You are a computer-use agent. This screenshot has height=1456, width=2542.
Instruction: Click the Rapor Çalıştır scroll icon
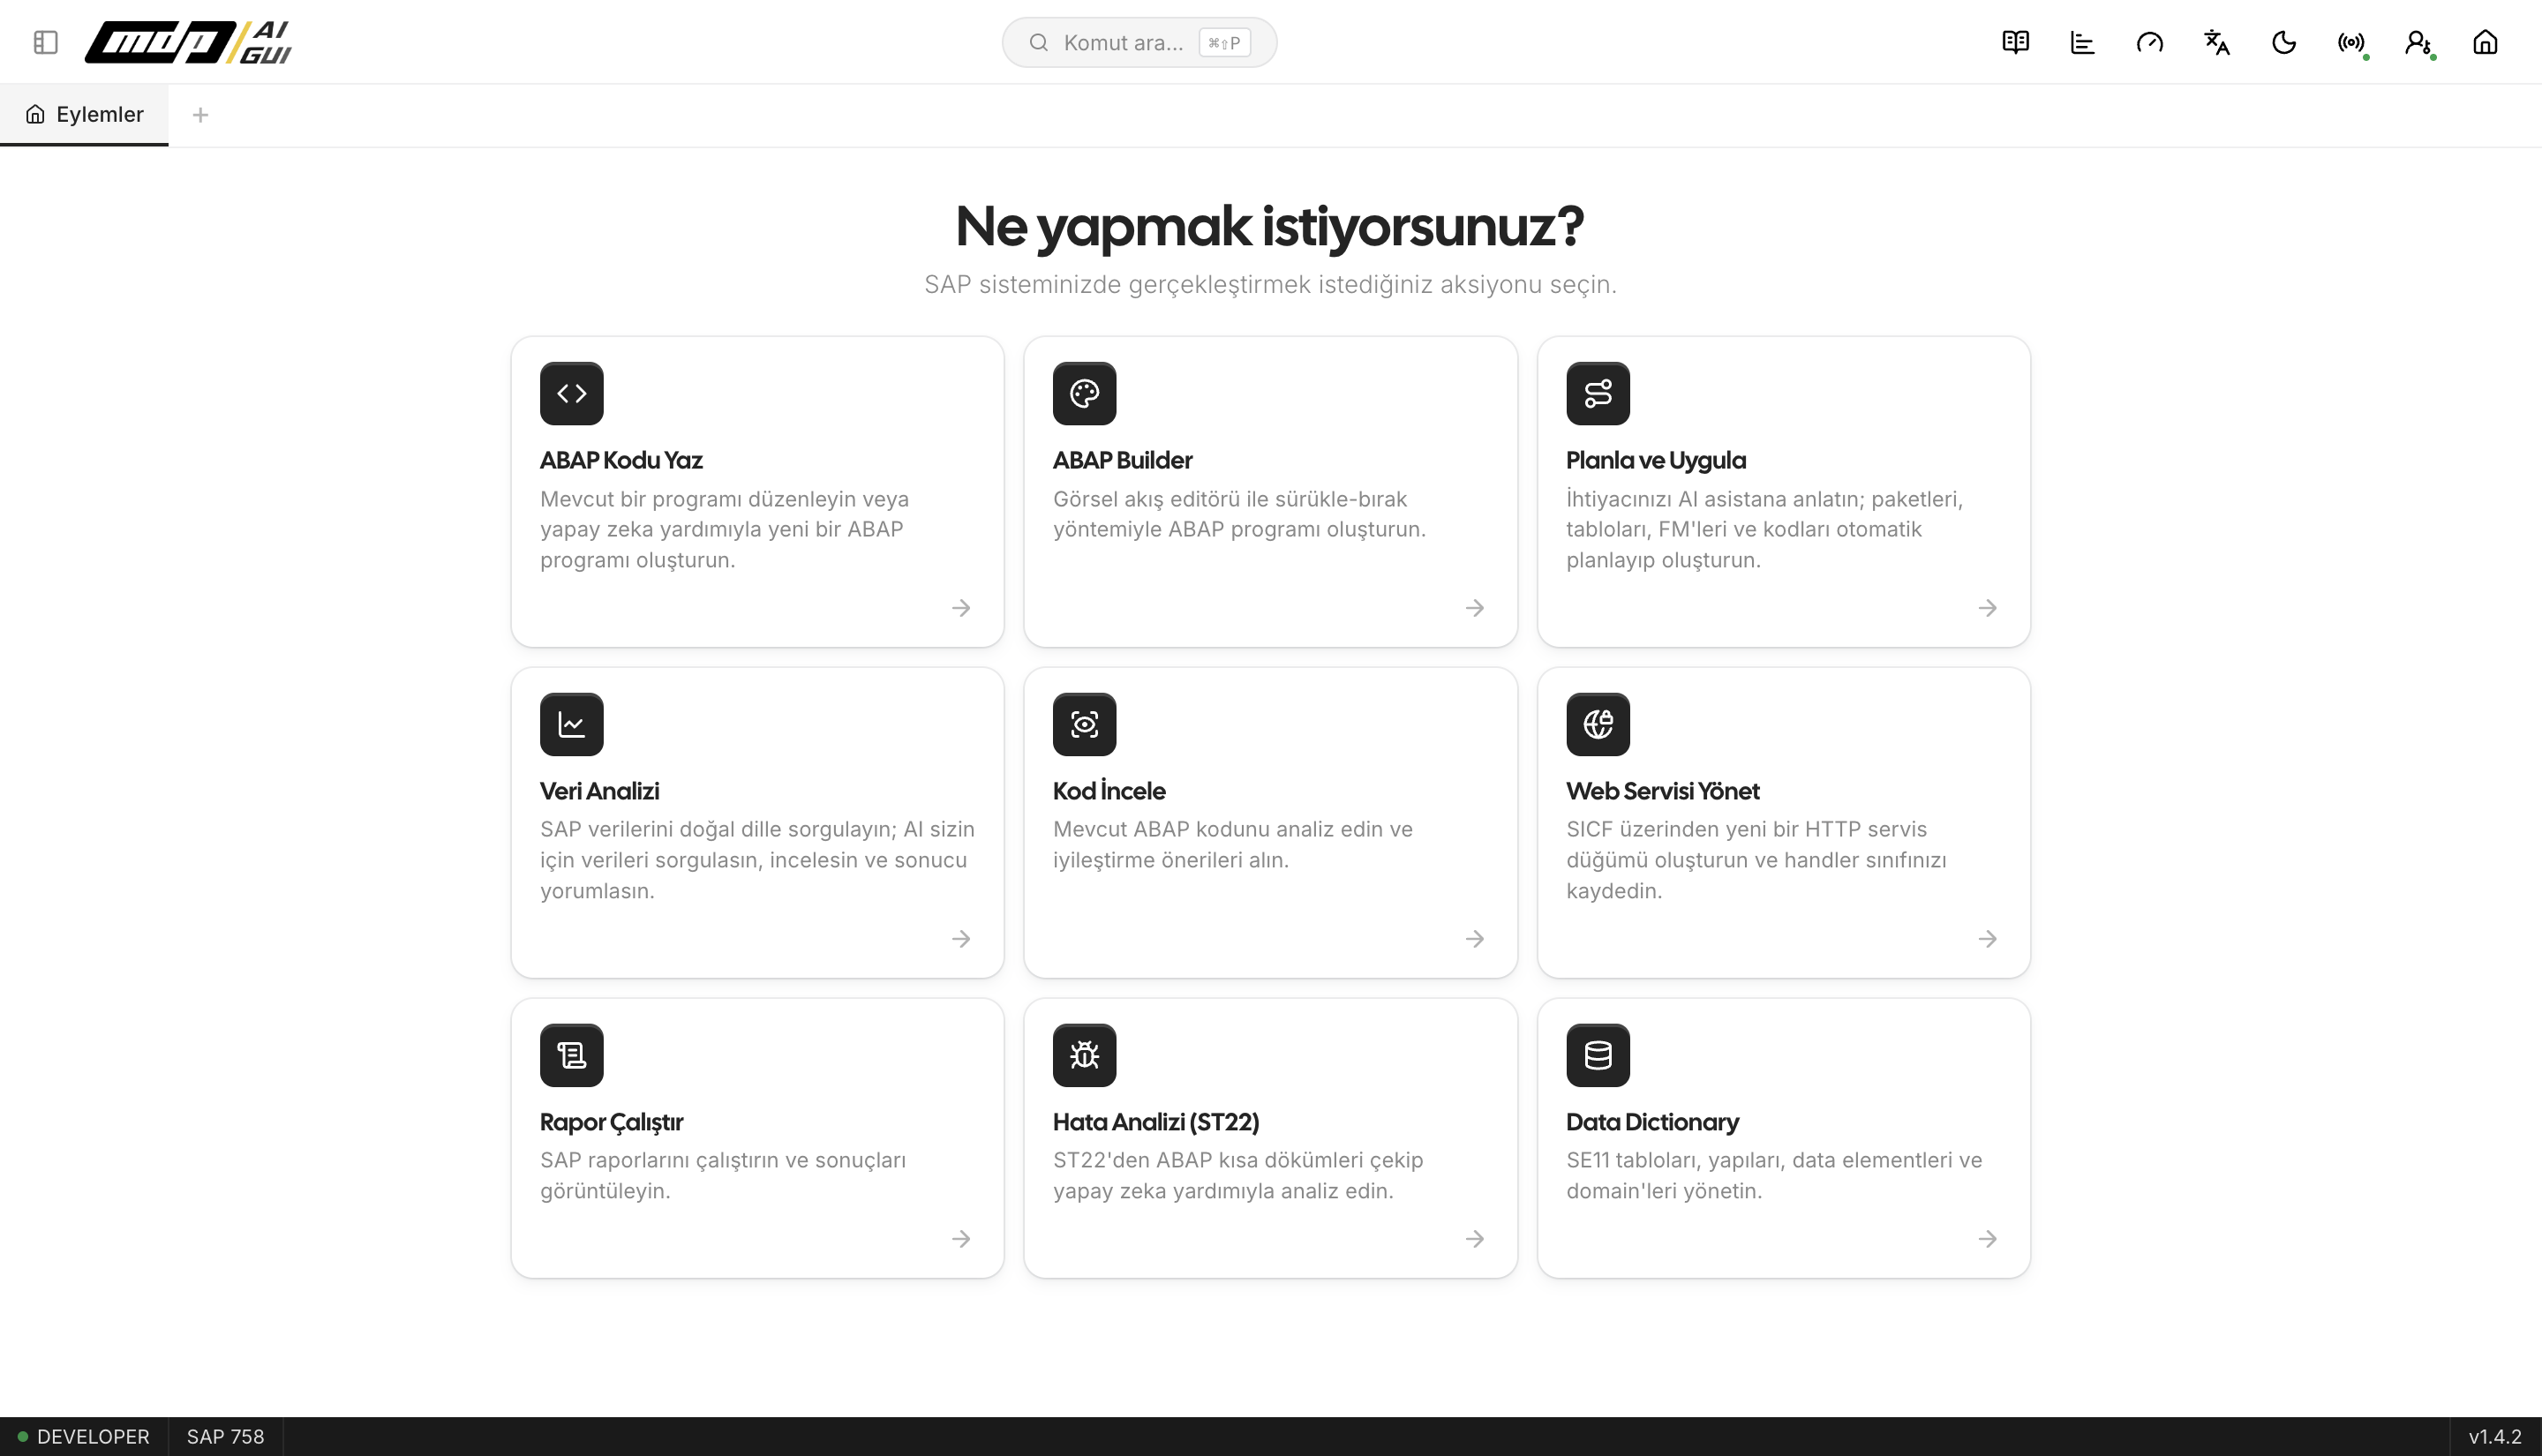(571, 1055)
